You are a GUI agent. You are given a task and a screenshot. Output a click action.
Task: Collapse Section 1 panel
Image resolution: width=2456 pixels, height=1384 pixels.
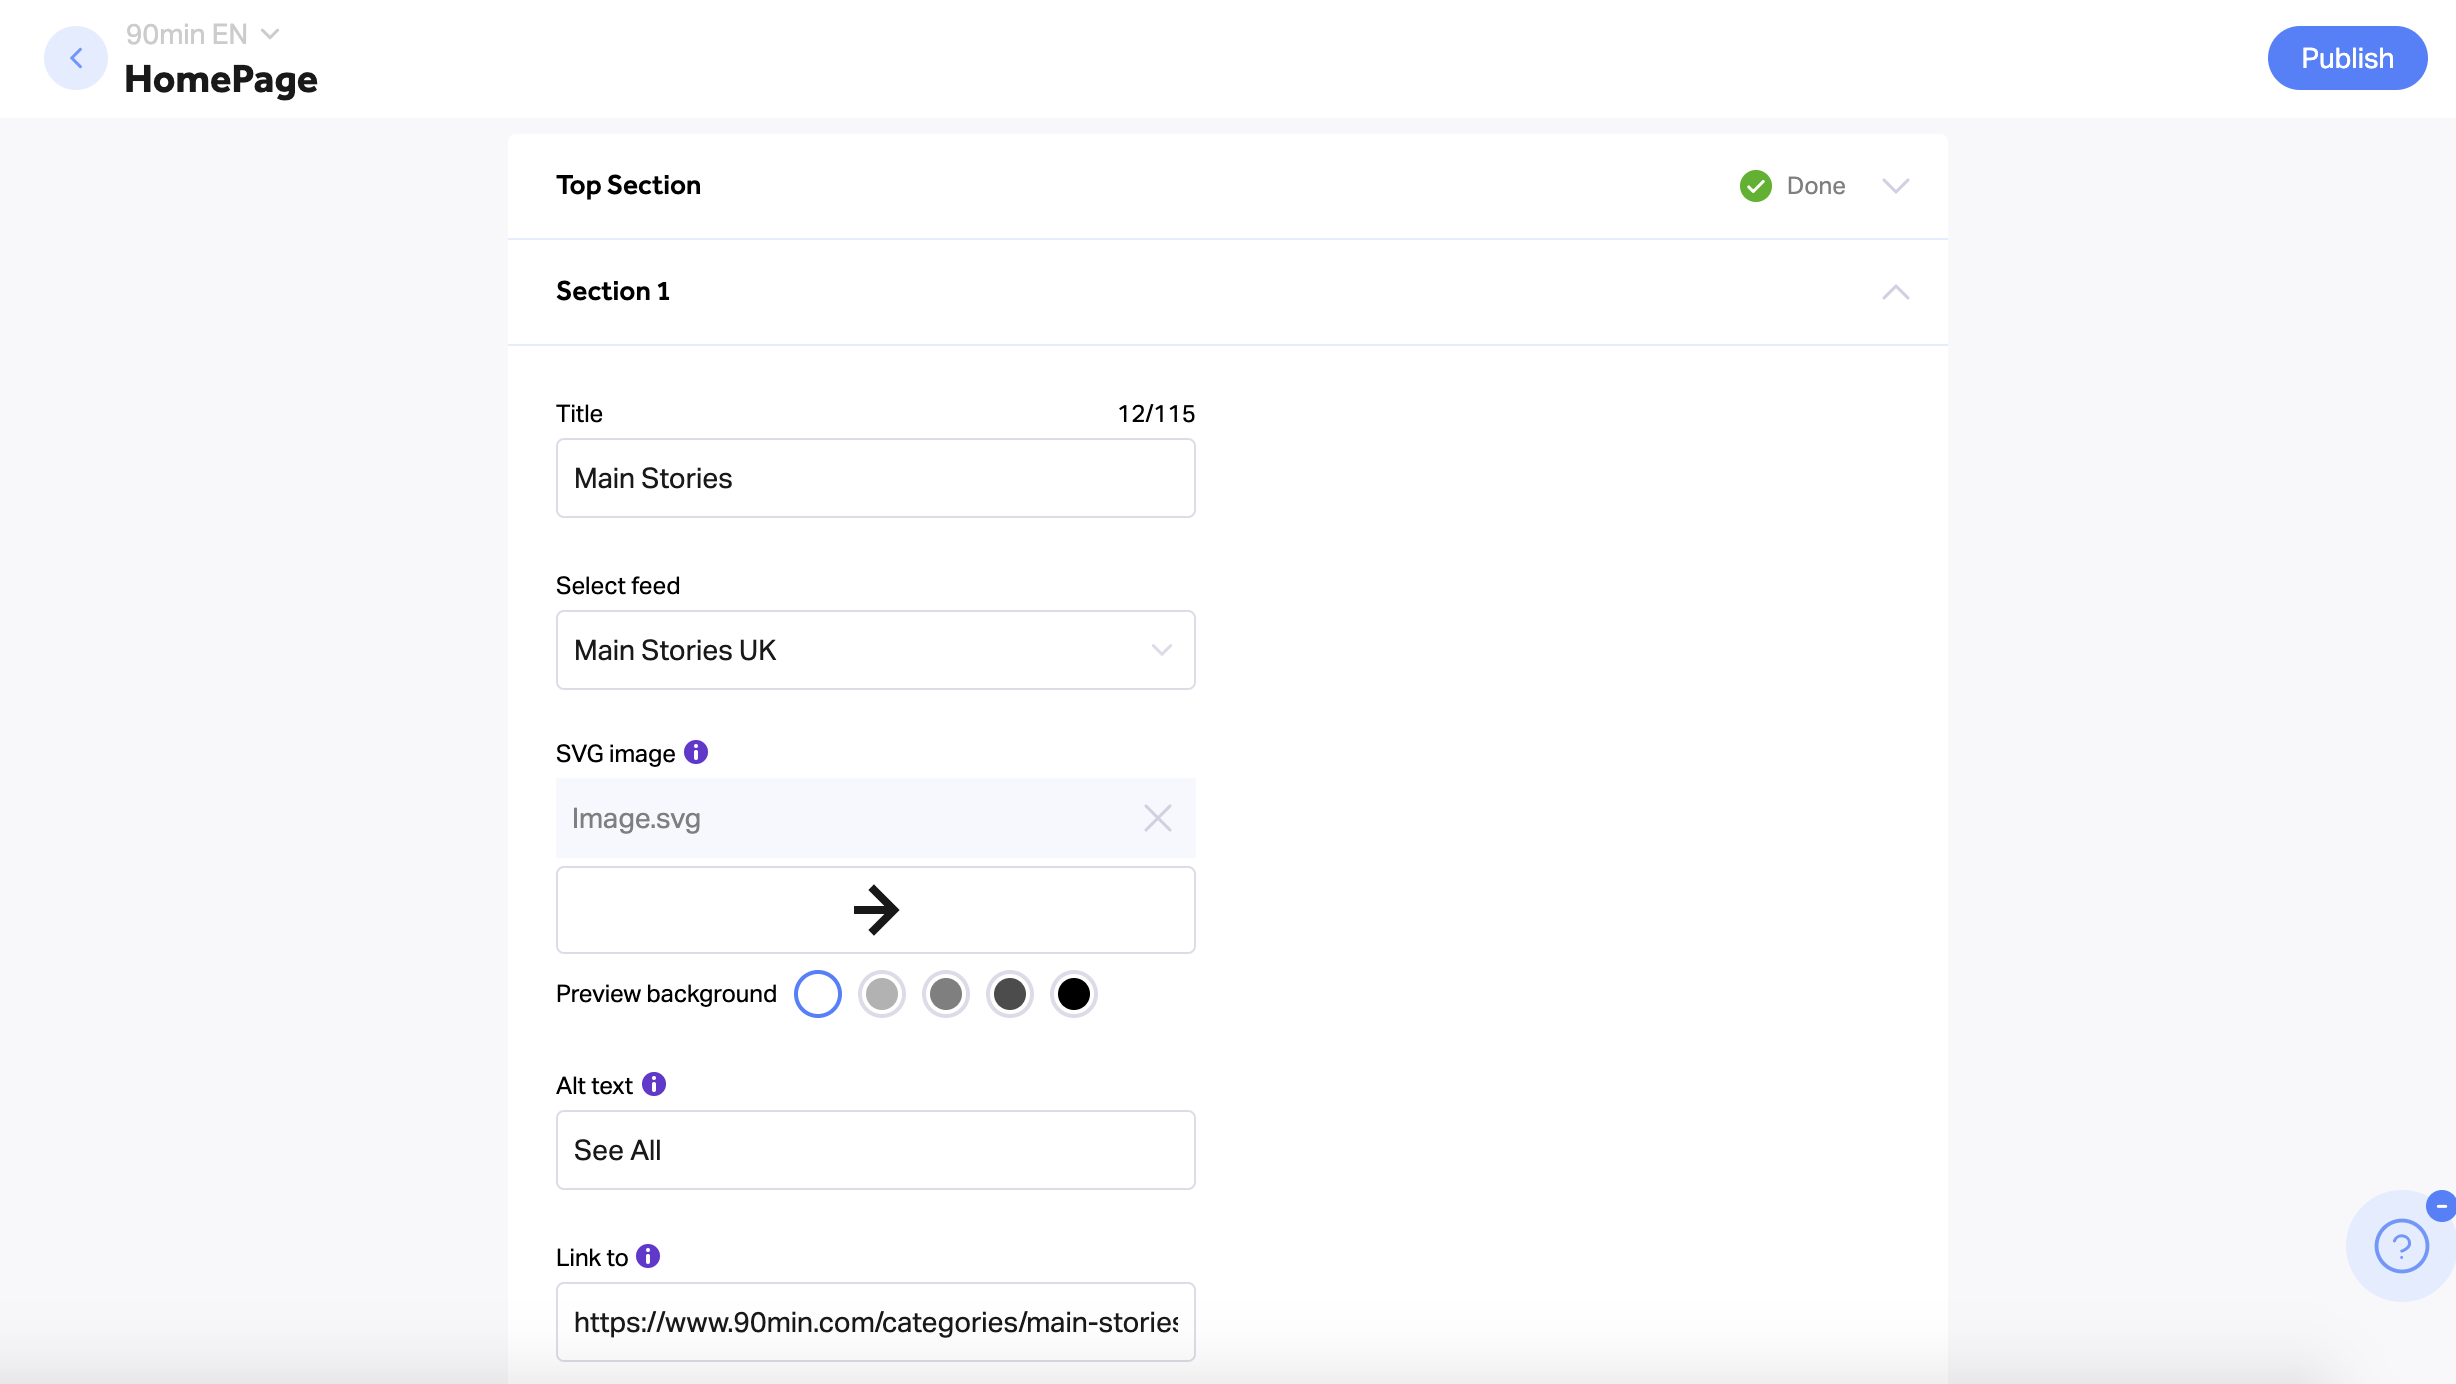point(1896,292)
